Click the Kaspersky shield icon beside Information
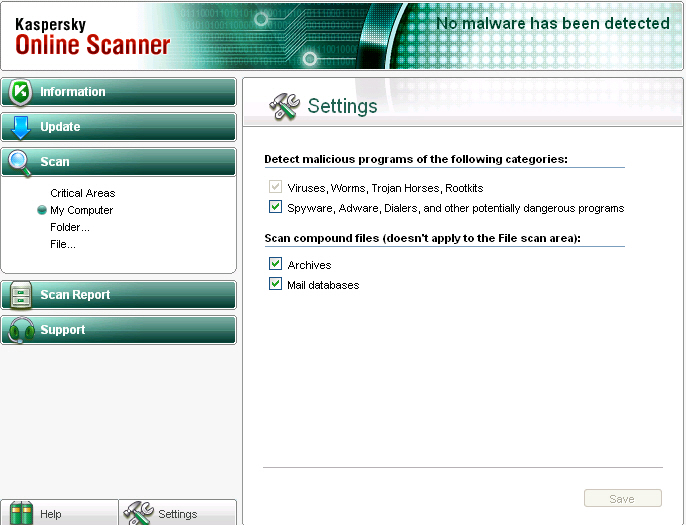The width and height of the screenshot is (686, 525). pos(20,92)
